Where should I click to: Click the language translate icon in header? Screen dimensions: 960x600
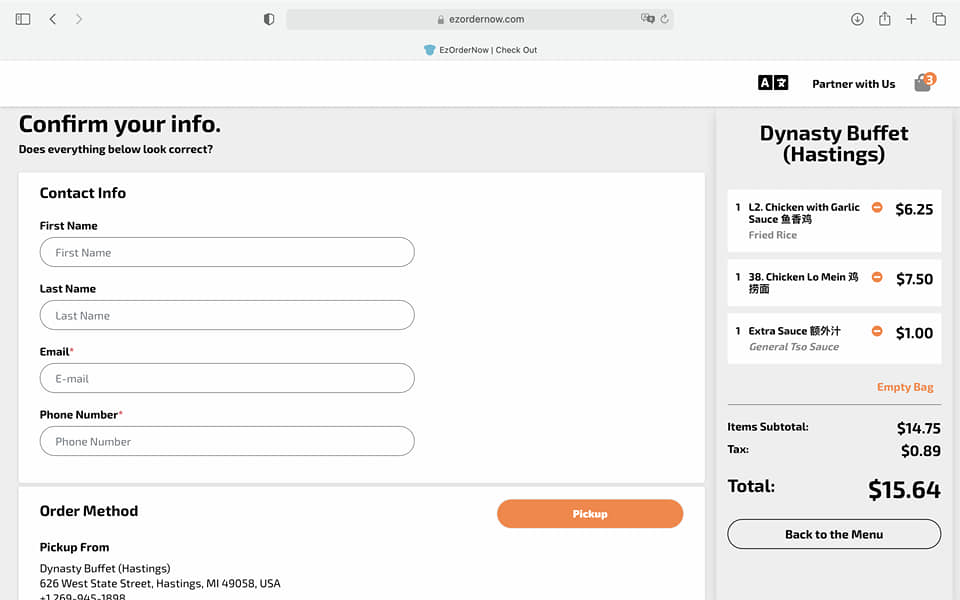click(772, 84)
